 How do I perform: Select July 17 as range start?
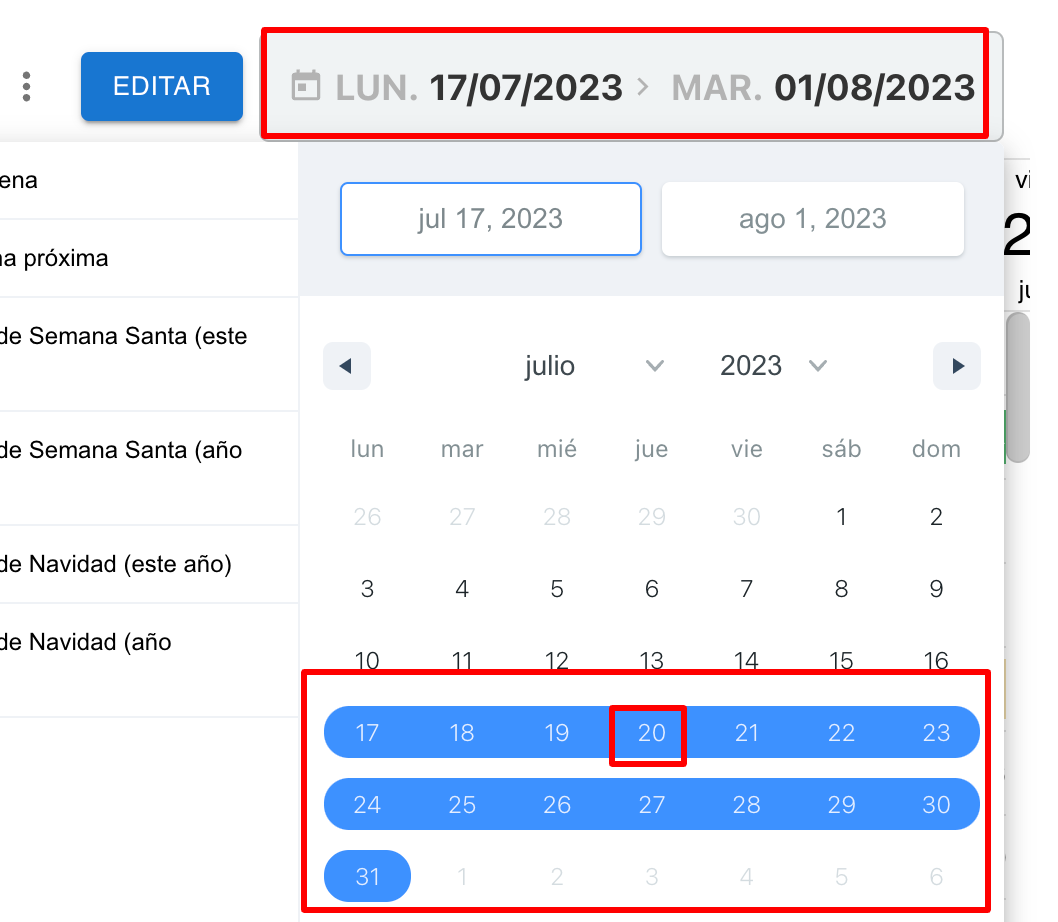point(367,733)
